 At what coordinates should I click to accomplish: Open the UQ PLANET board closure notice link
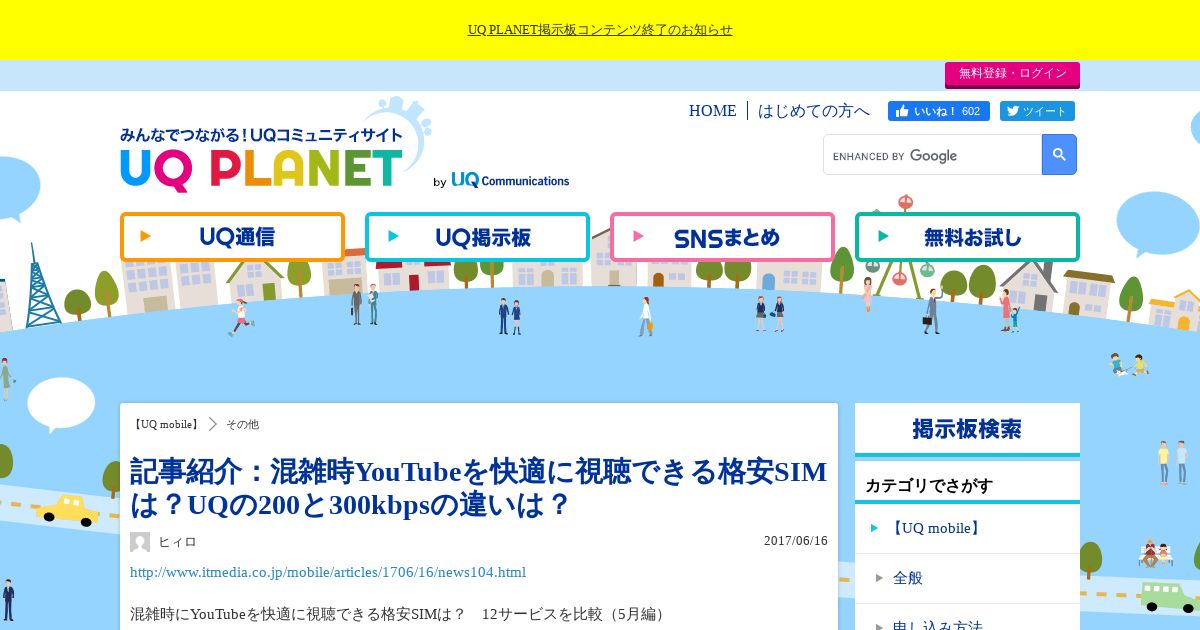[x=600, y=30]
